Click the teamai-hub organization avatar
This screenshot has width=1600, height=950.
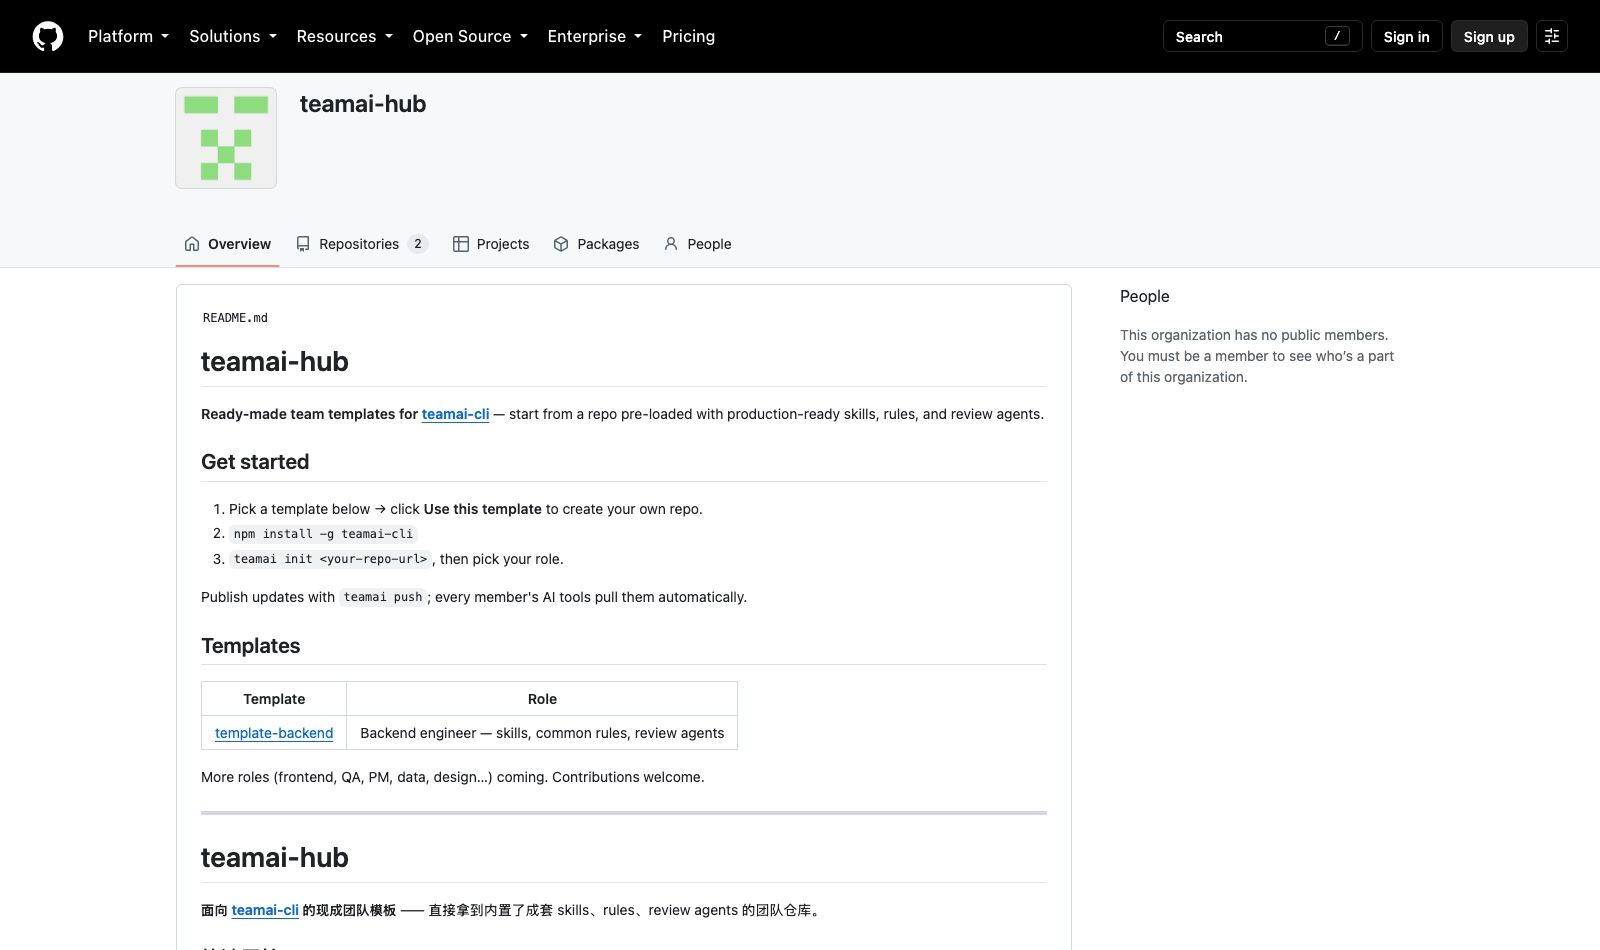(226, 138)
